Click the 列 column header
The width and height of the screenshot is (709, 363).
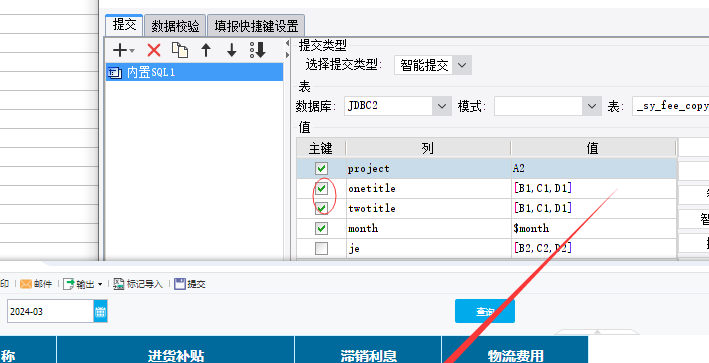pos(428,148)
